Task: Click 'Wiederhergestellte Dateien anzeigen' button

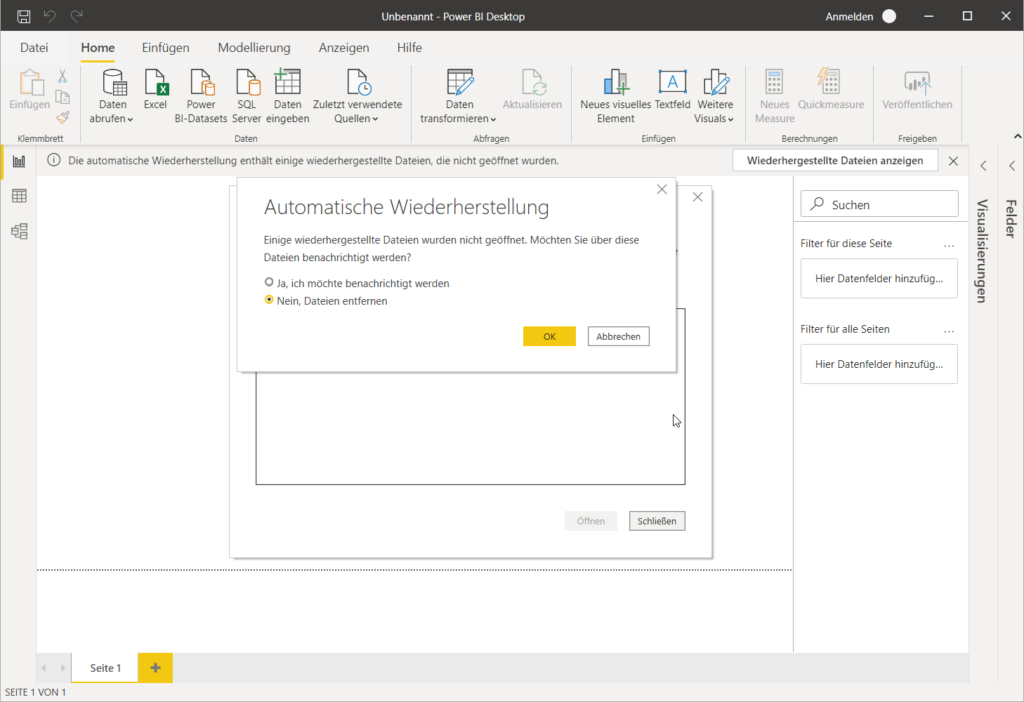Action: point(835,161)
